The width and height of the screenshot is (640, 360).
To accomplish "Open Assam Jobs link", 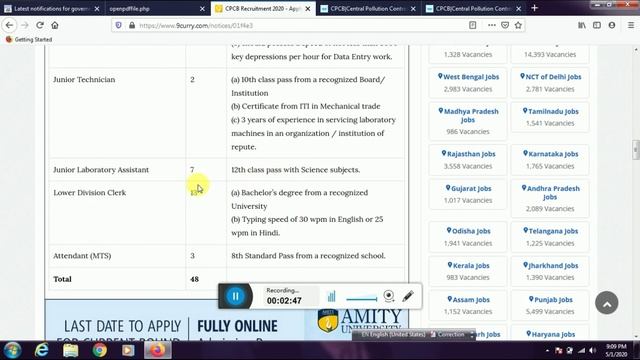I will click(x=468, y=300).
